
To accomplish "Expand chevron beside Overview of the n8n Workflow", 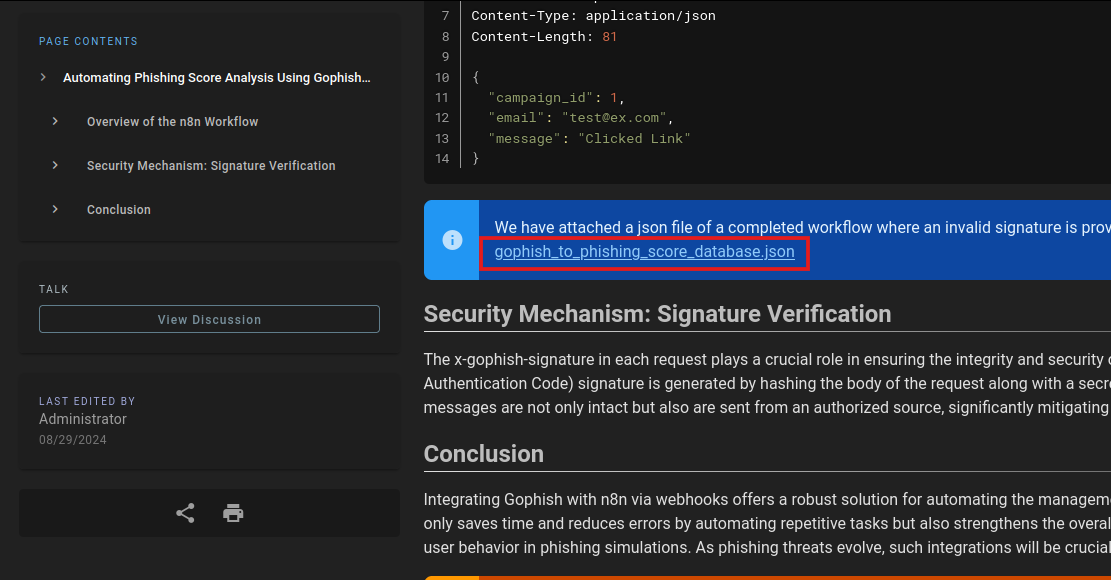I will (x=55, y=122).
